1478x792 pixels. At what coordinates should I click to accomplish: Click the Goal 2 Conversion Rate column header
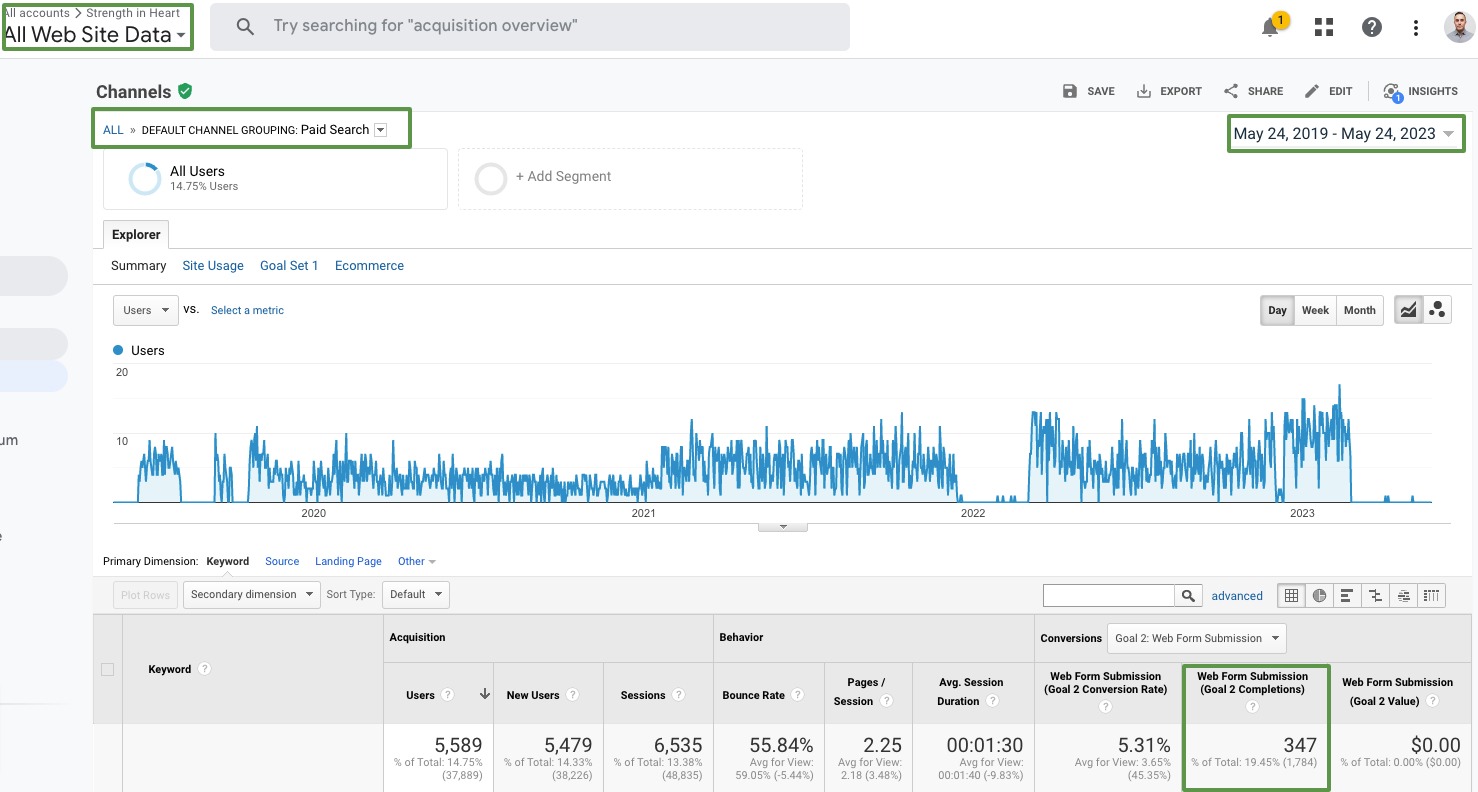pyautogui.click(x=1105, y=683)
